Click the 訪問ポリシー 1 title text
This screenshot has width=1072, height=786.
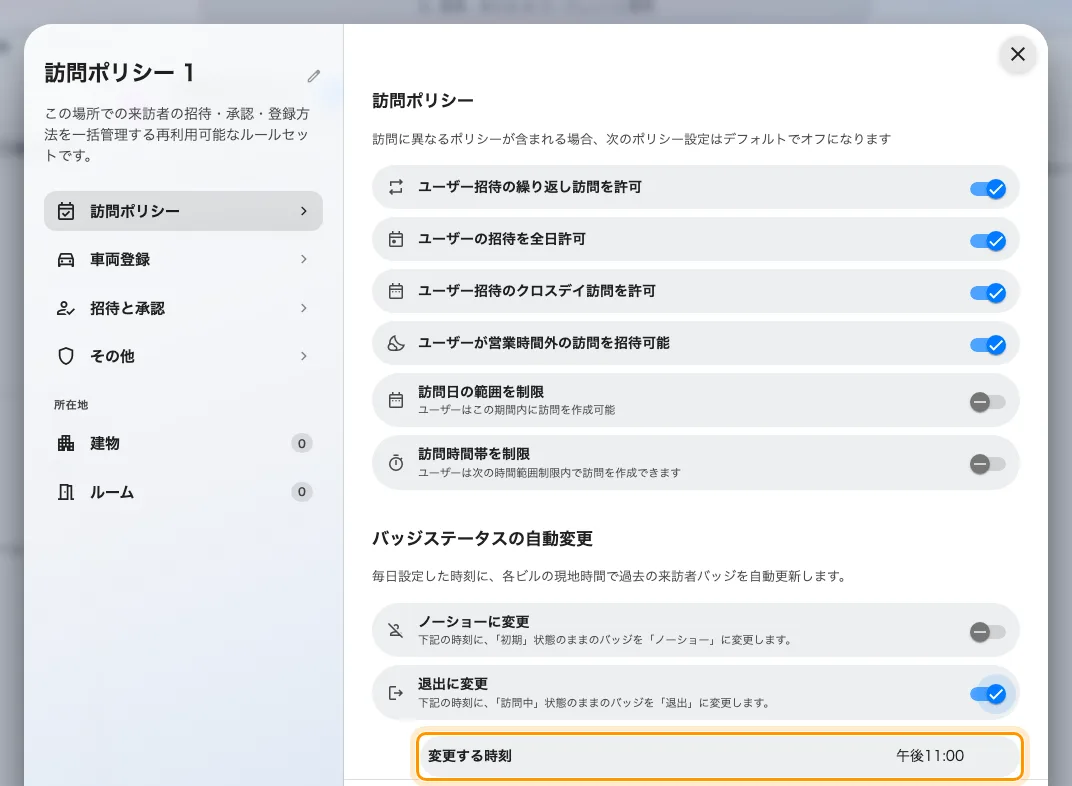click(x=120, y=72)
